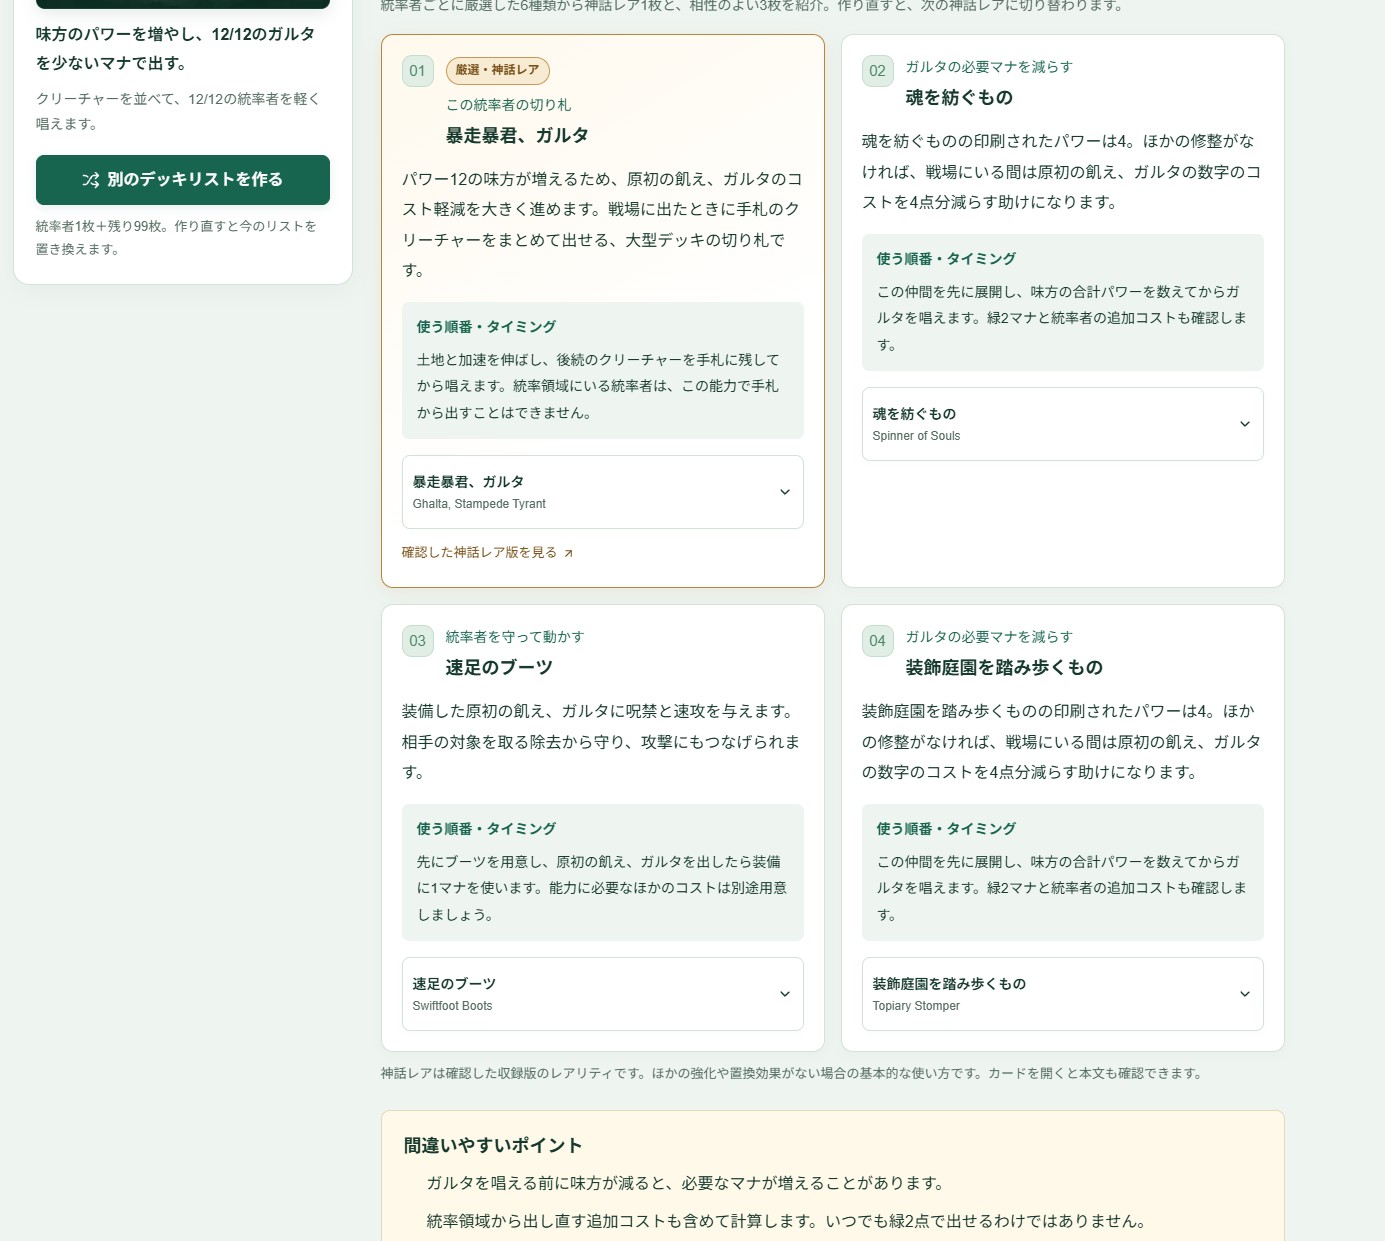Click the 02 number badge
This screenshot has width=1385, height=1241.
click(x=877, y=71)
